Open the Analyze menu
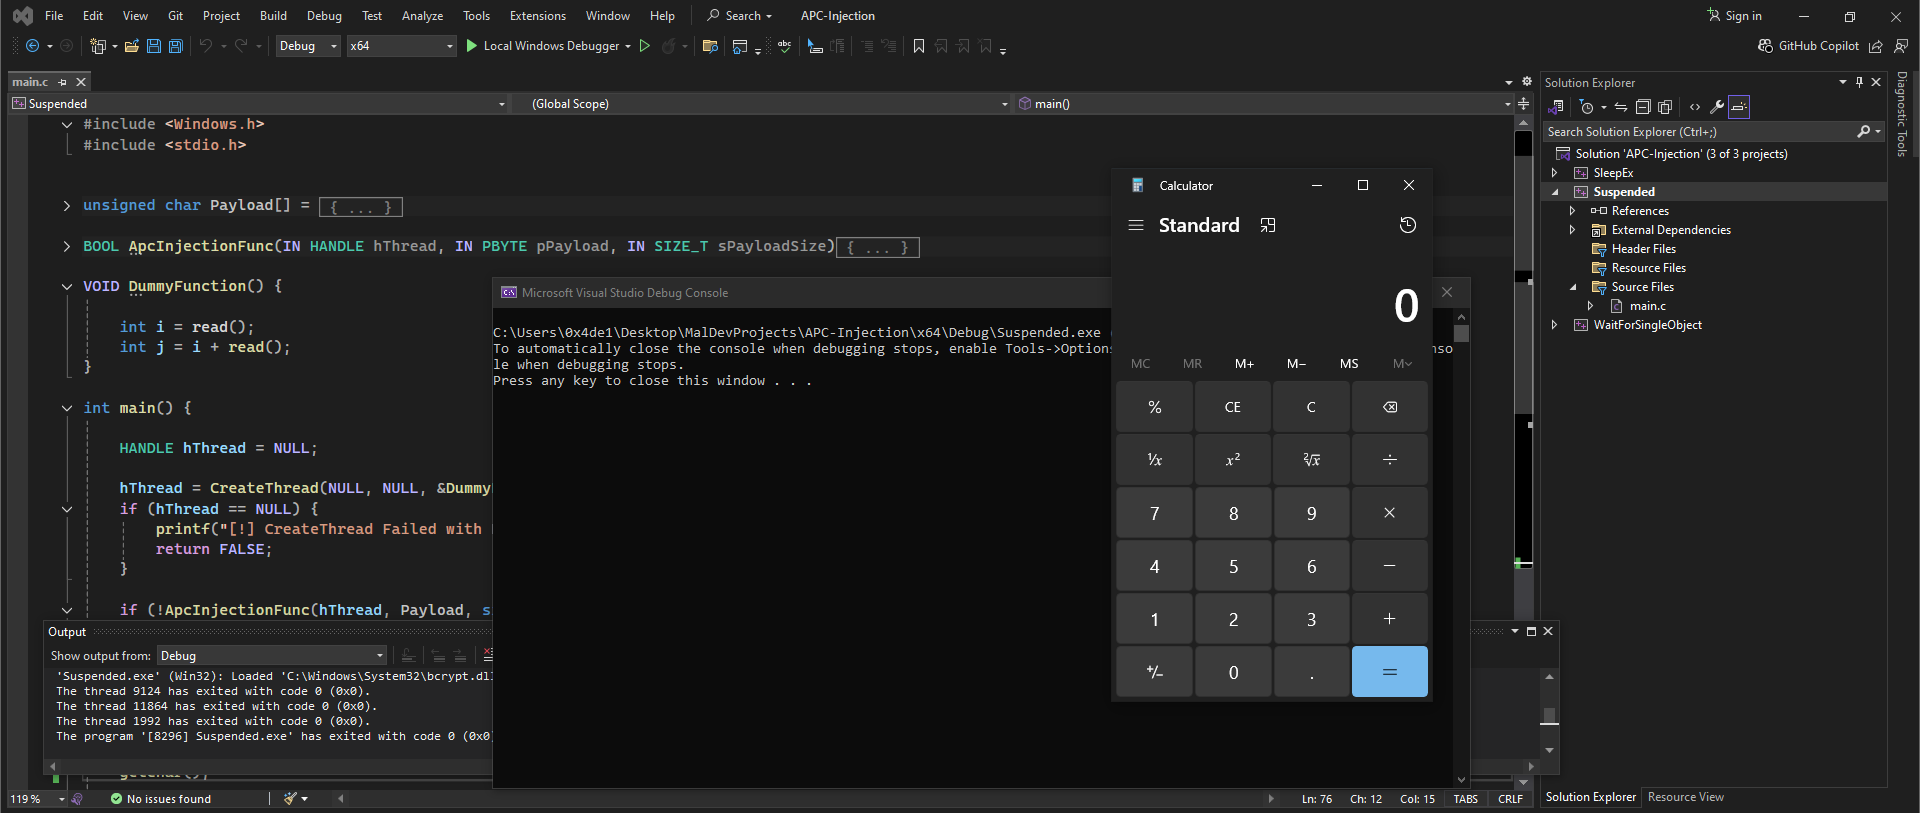Screen dimensions: 1920x813 [422, 16]
